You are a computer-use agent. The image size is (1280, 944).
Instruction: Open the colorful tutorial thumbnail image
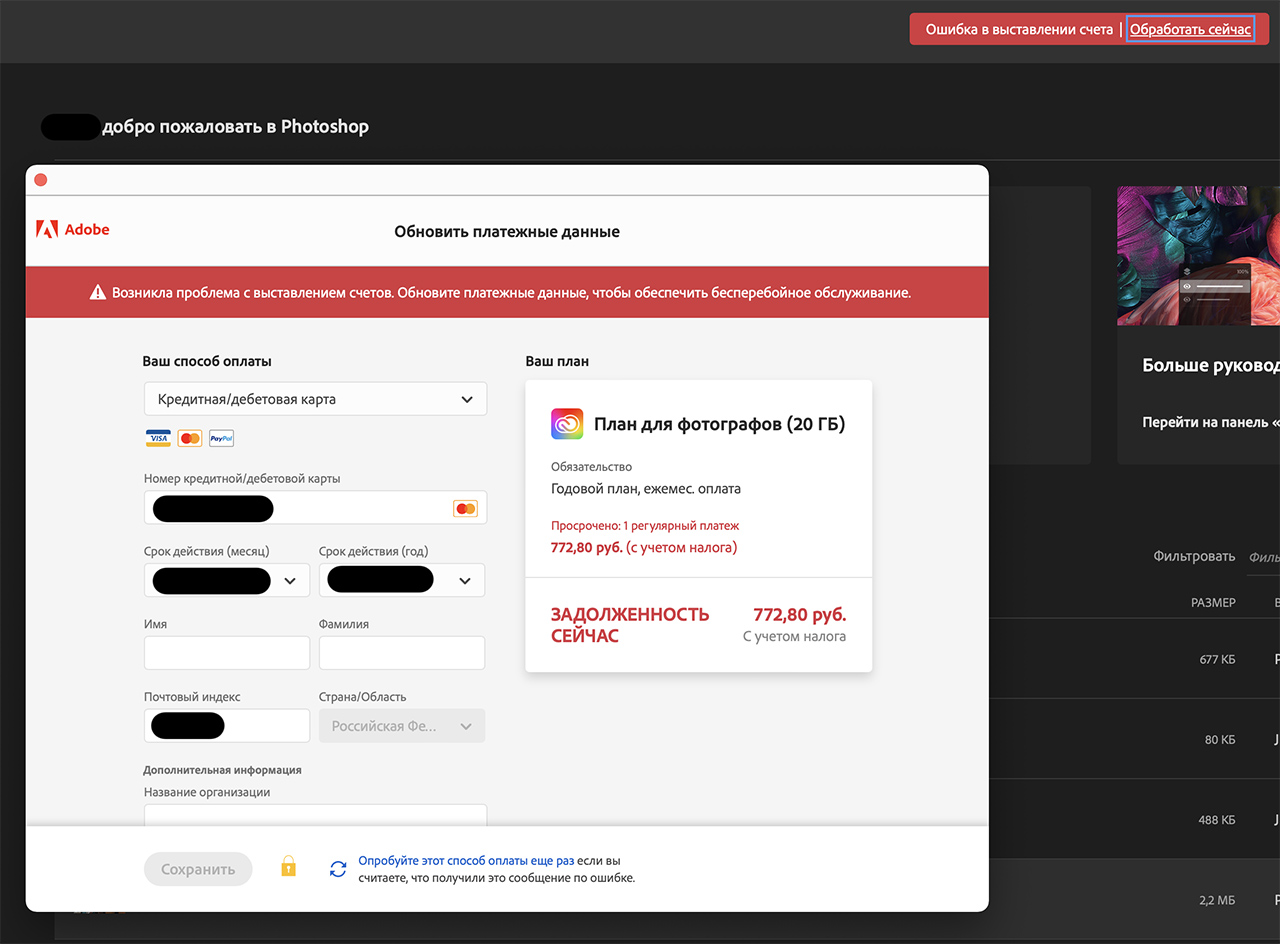1198,256
